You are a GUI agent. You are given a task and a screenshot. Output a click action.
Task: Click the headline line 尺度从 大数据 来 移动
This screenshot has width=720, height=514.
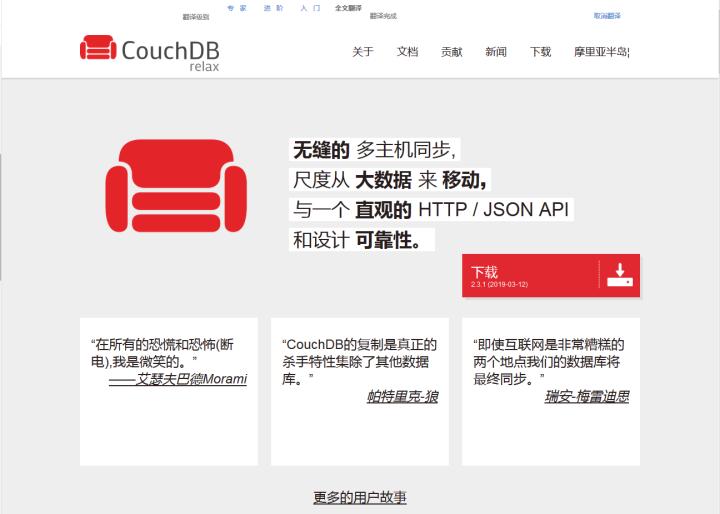(390, 180)
